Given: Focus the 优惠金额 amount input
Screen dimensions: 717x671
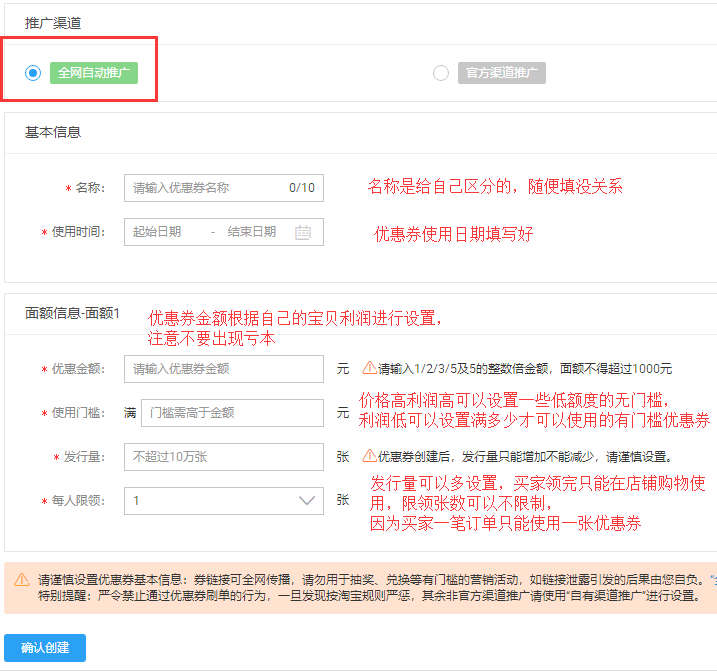Looking at the screenshot, I should (x=223, y=369).
